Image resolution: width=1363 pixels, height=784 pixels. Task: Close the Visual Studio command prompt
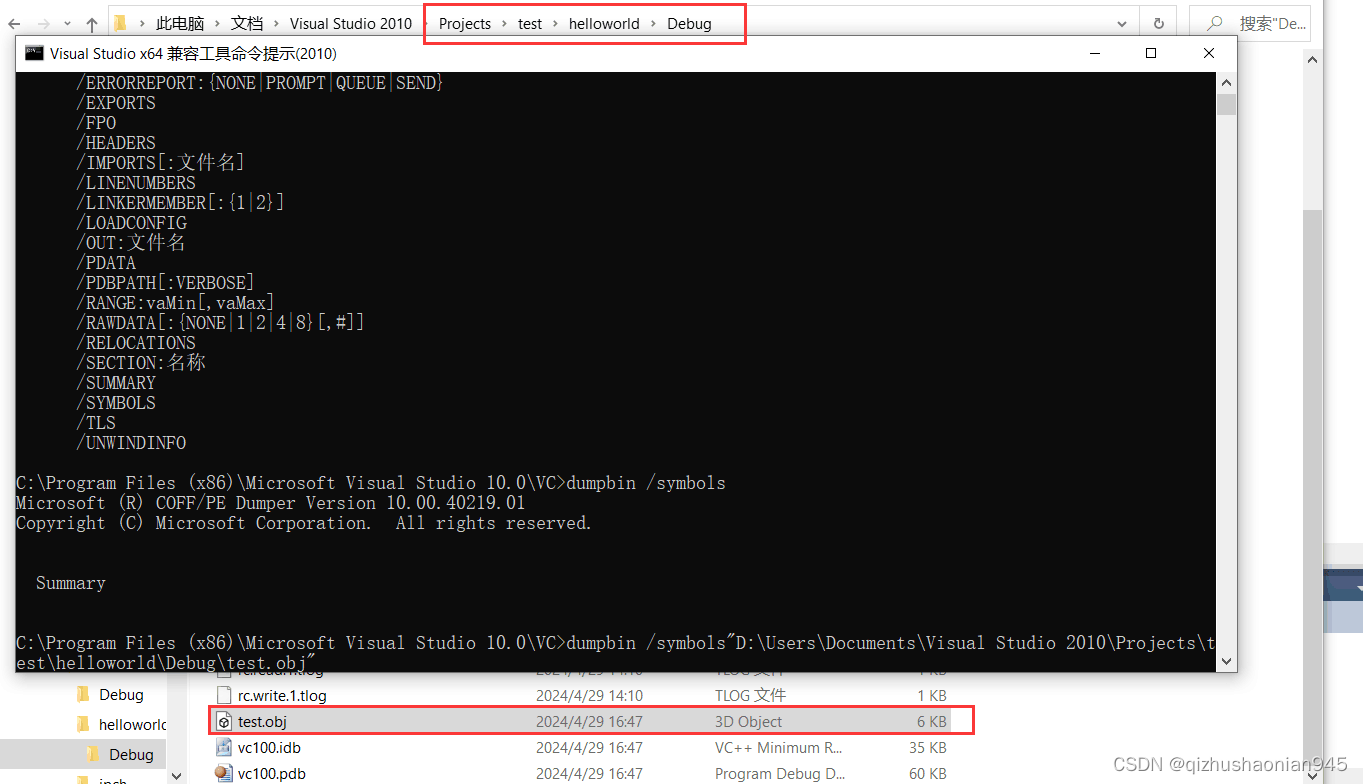(x=1209, y=53)
